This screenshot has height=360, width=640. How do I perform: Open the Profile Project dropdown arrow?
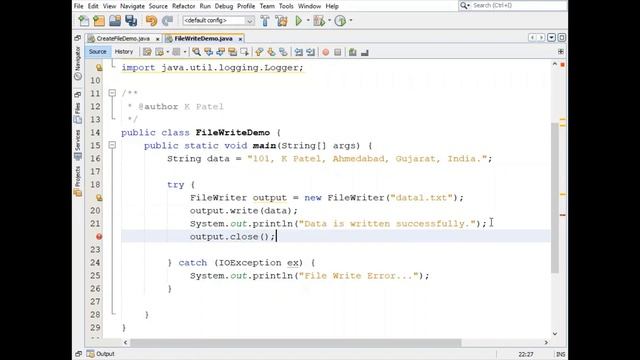click(x=351, y=20)
